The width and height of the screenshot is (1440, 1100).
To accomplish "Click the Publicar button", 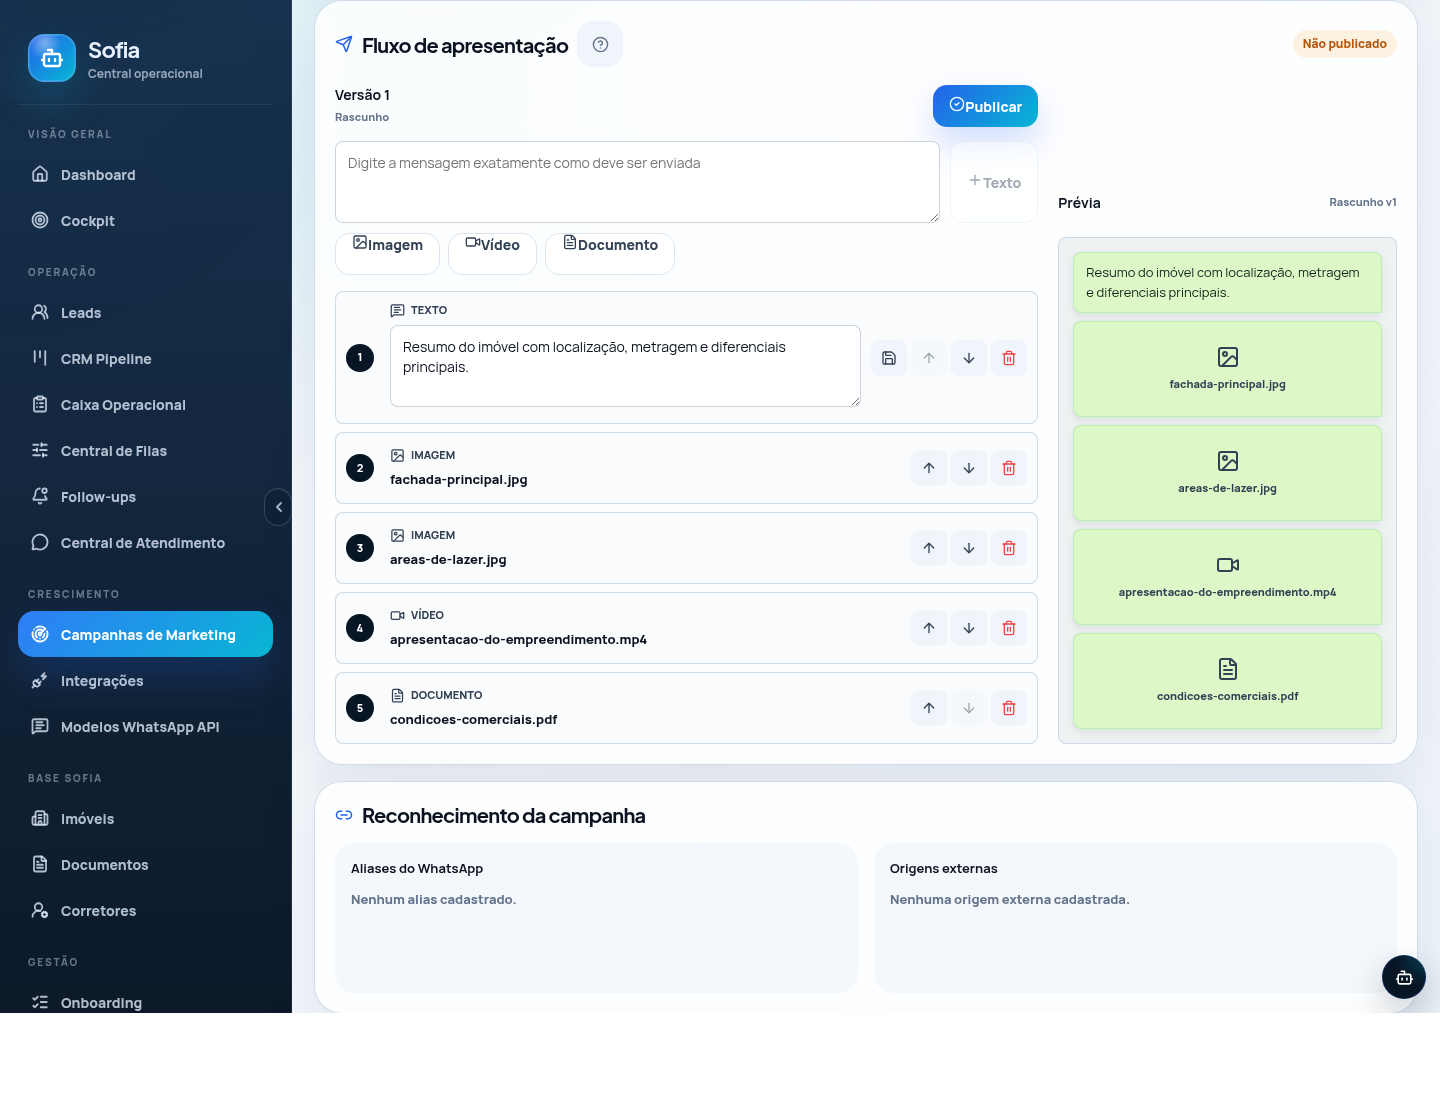I will 985,106.
